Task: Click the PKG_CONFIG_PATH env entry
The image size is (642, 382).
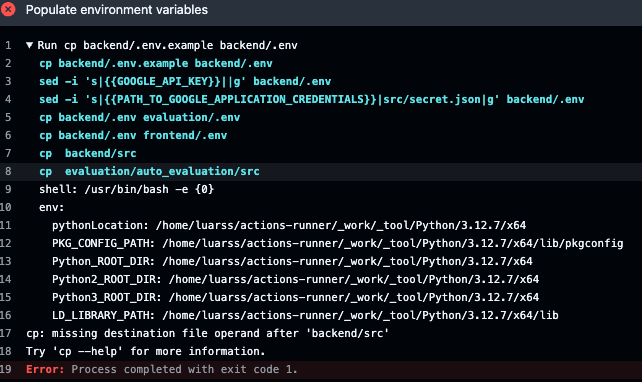Action: click(337, 243)
